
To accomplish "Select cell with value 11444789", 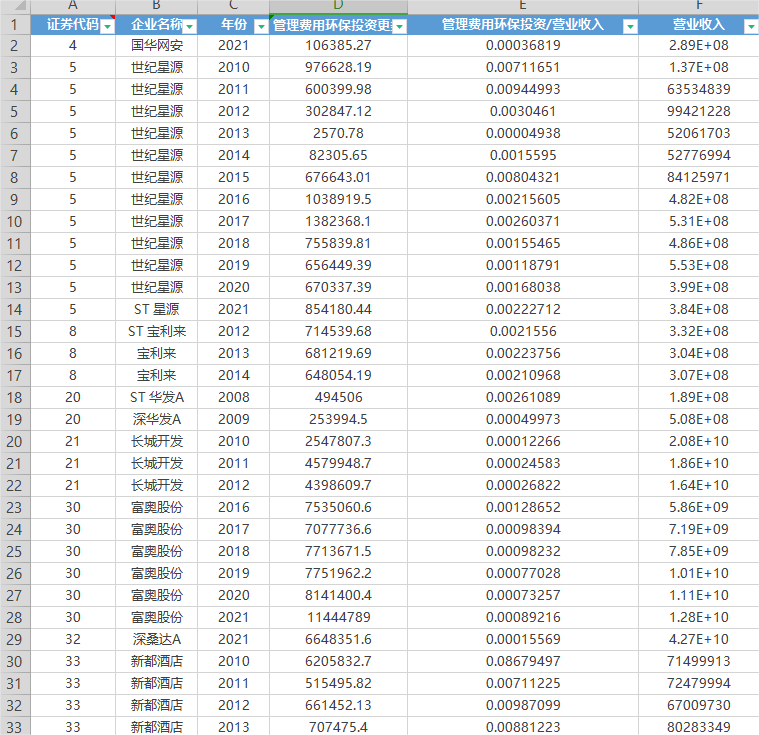I will 338,617.
